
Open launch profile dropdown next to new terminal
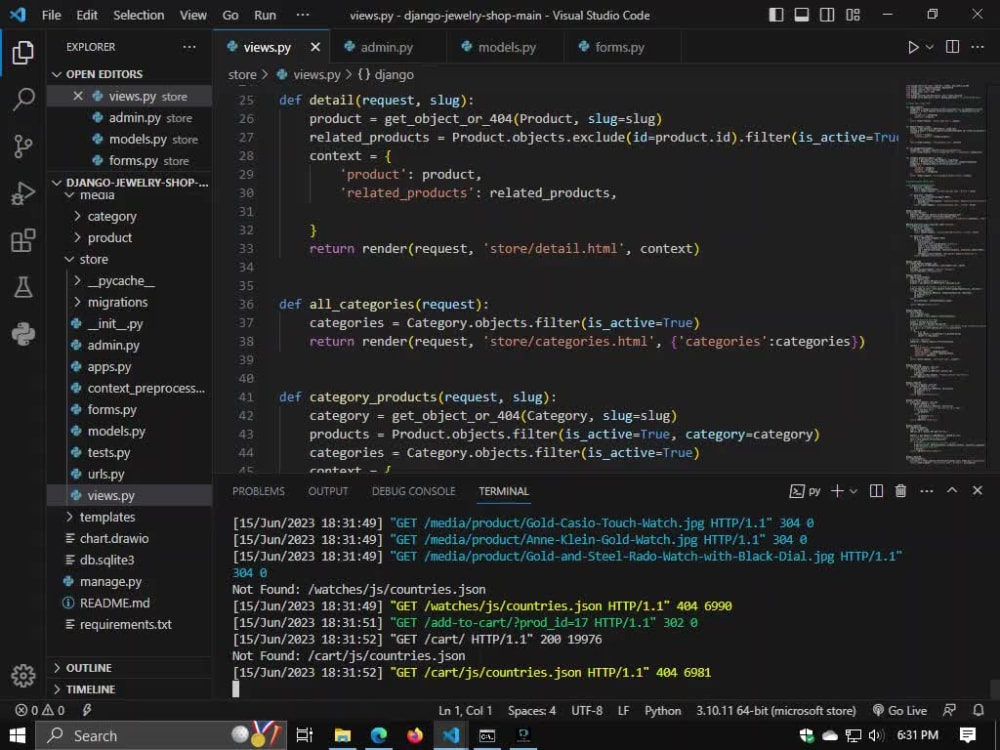click(x=853, y=491)
